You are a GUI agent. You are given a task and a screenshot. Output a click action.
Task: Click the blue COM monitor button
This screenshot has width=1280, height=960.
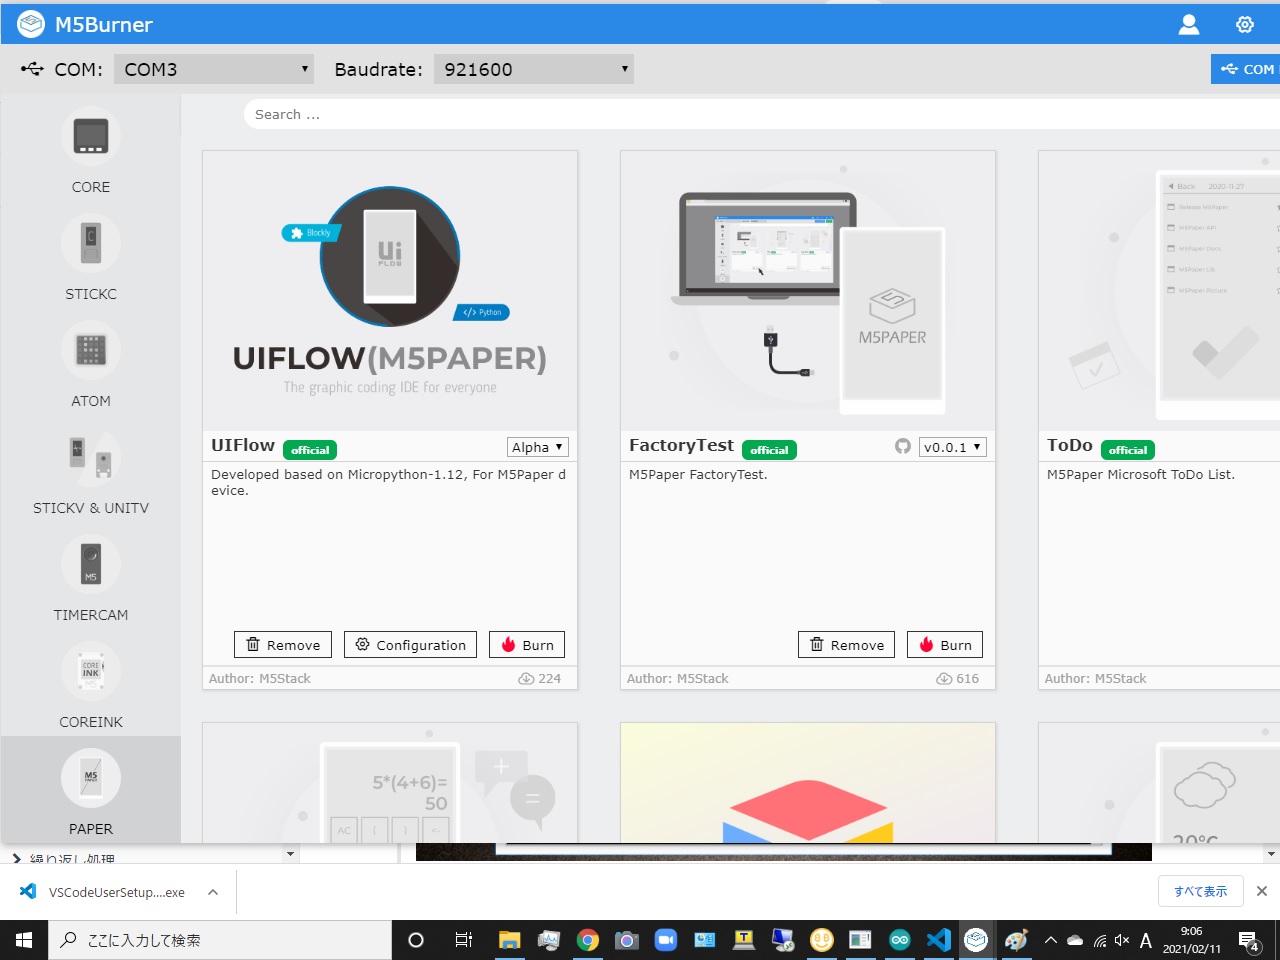click(1246, 69)
